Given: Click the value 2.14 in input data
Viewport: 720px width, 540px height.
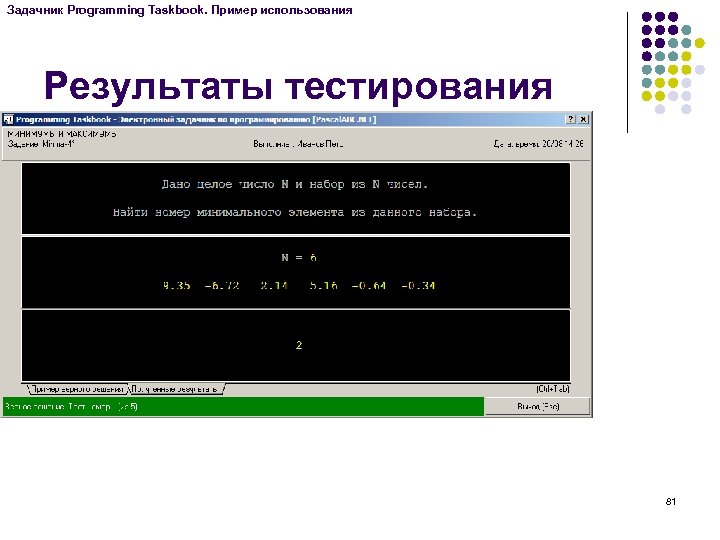Looking at the screenshot, I should coord(274,286).
